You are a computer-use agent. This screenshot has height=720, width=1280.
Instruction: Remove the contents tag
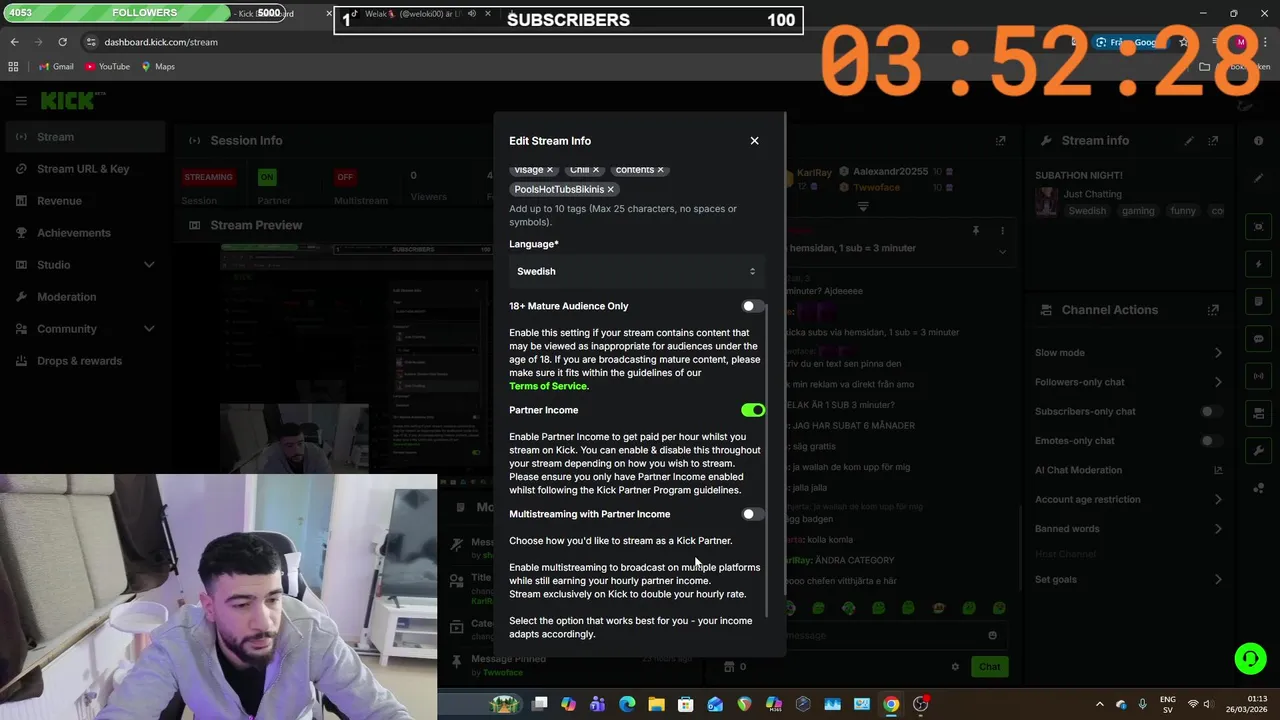(660, 170)
